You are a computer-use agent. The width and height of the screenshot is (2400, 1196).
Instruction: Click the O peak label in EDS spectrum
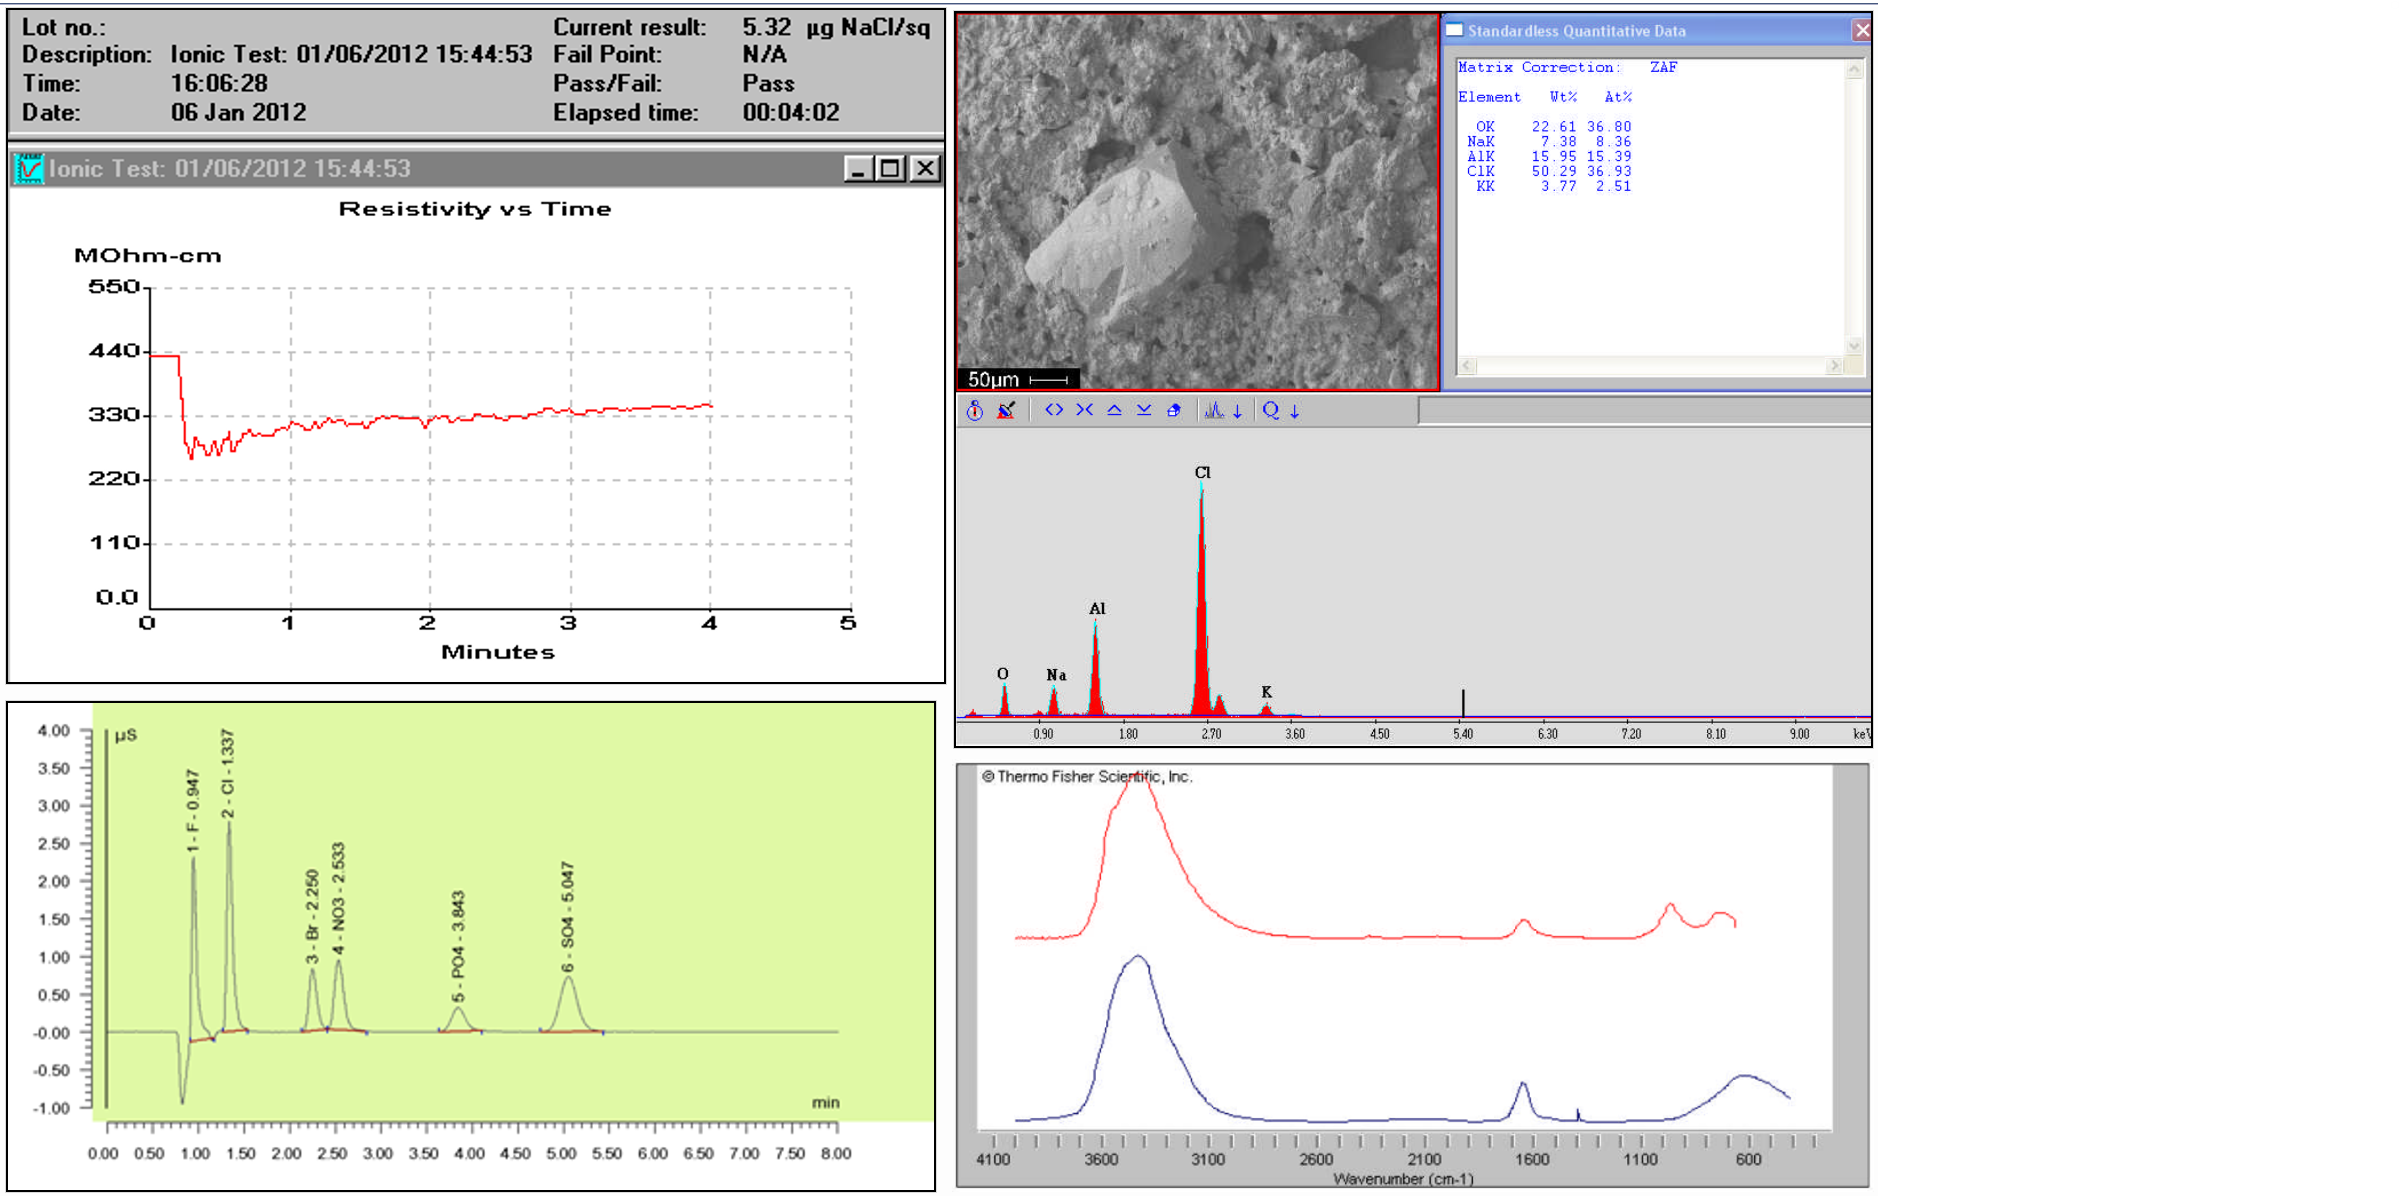(x=1002, y=674)
